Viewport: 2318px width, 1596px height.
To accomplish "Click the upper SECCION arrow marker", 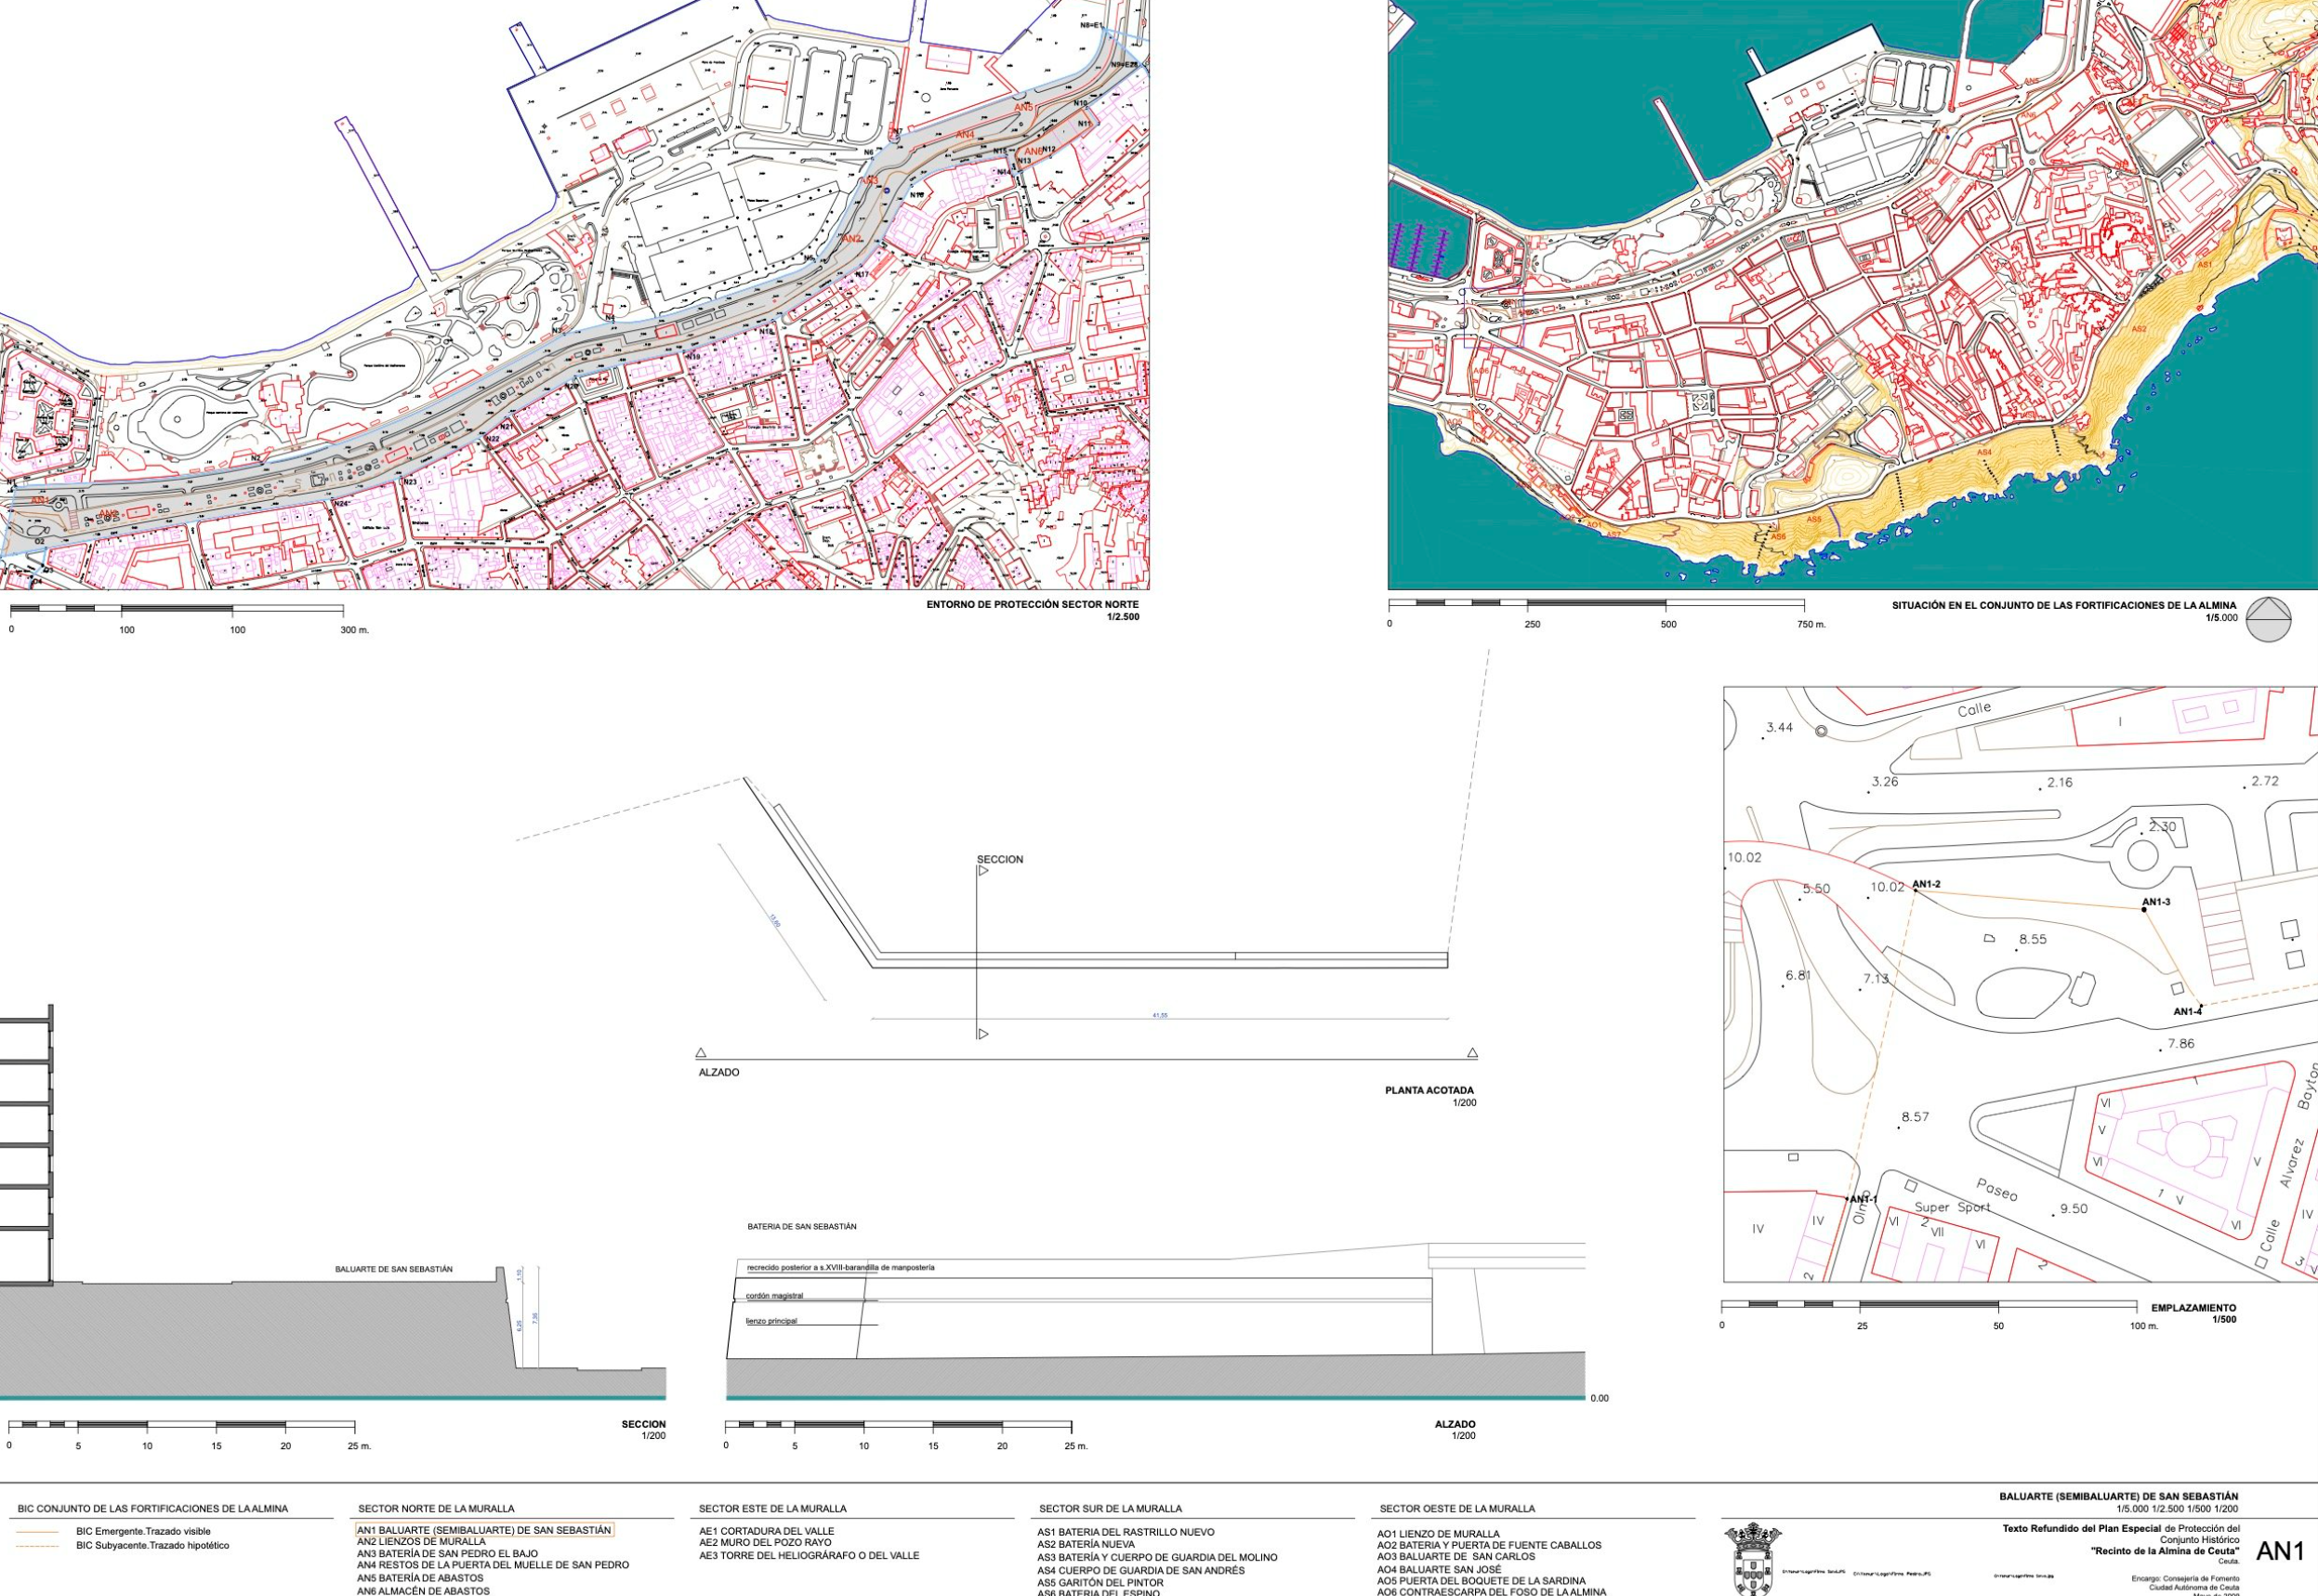I will click(982, 871).
